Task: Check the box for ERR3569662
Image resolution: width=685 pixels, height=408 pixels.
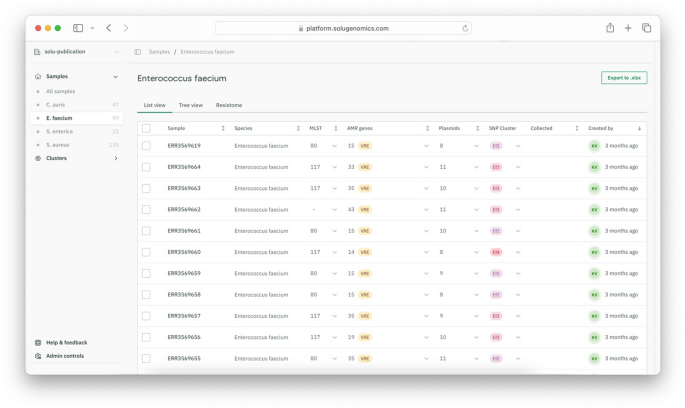Action: coord(146,210)
